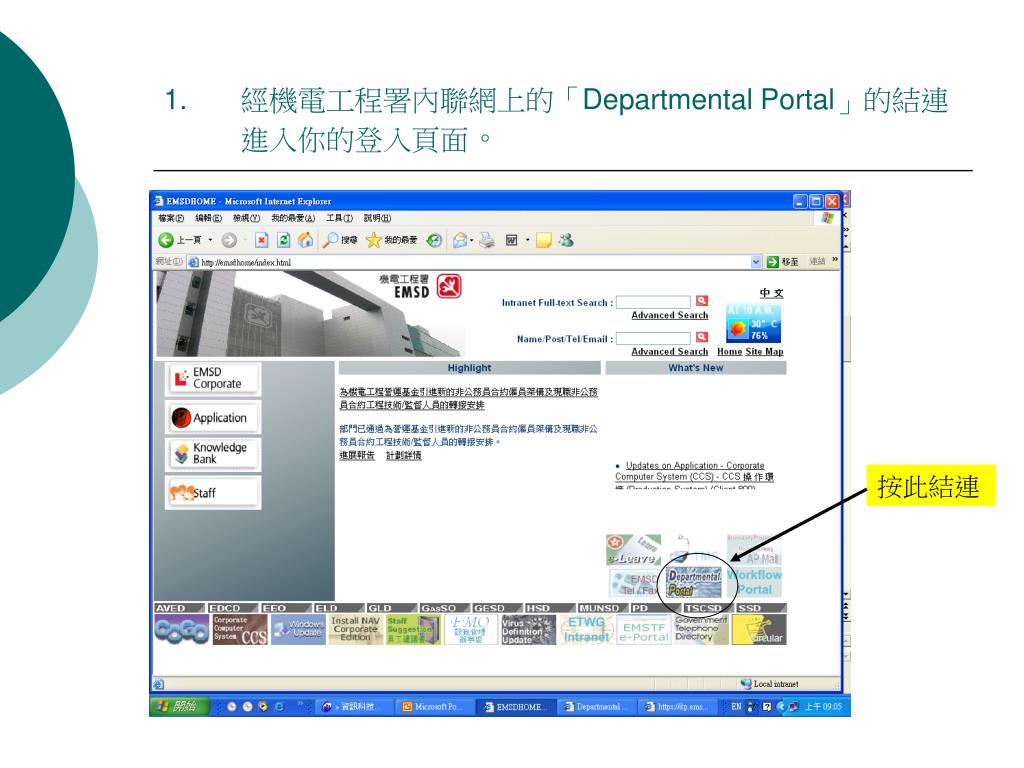
Task: Open the 檢視(V) View menu
Action: 246,218
